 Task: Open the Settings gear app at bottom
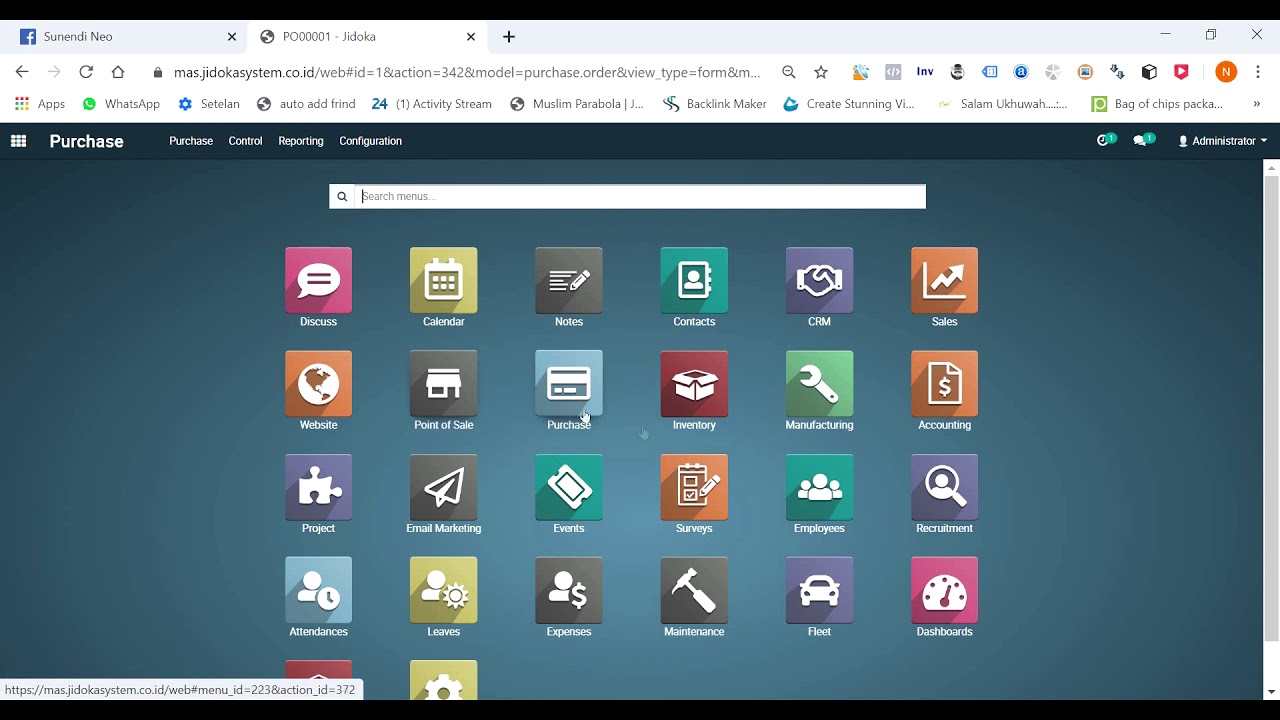(443, 681)
